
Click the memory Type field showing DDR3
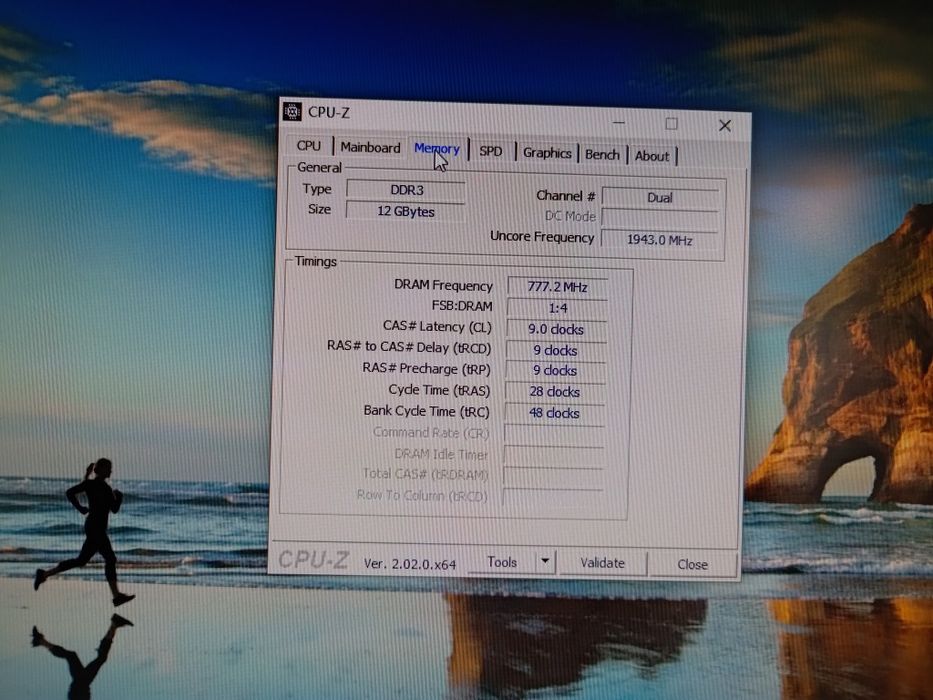click(x=406, y=190)
